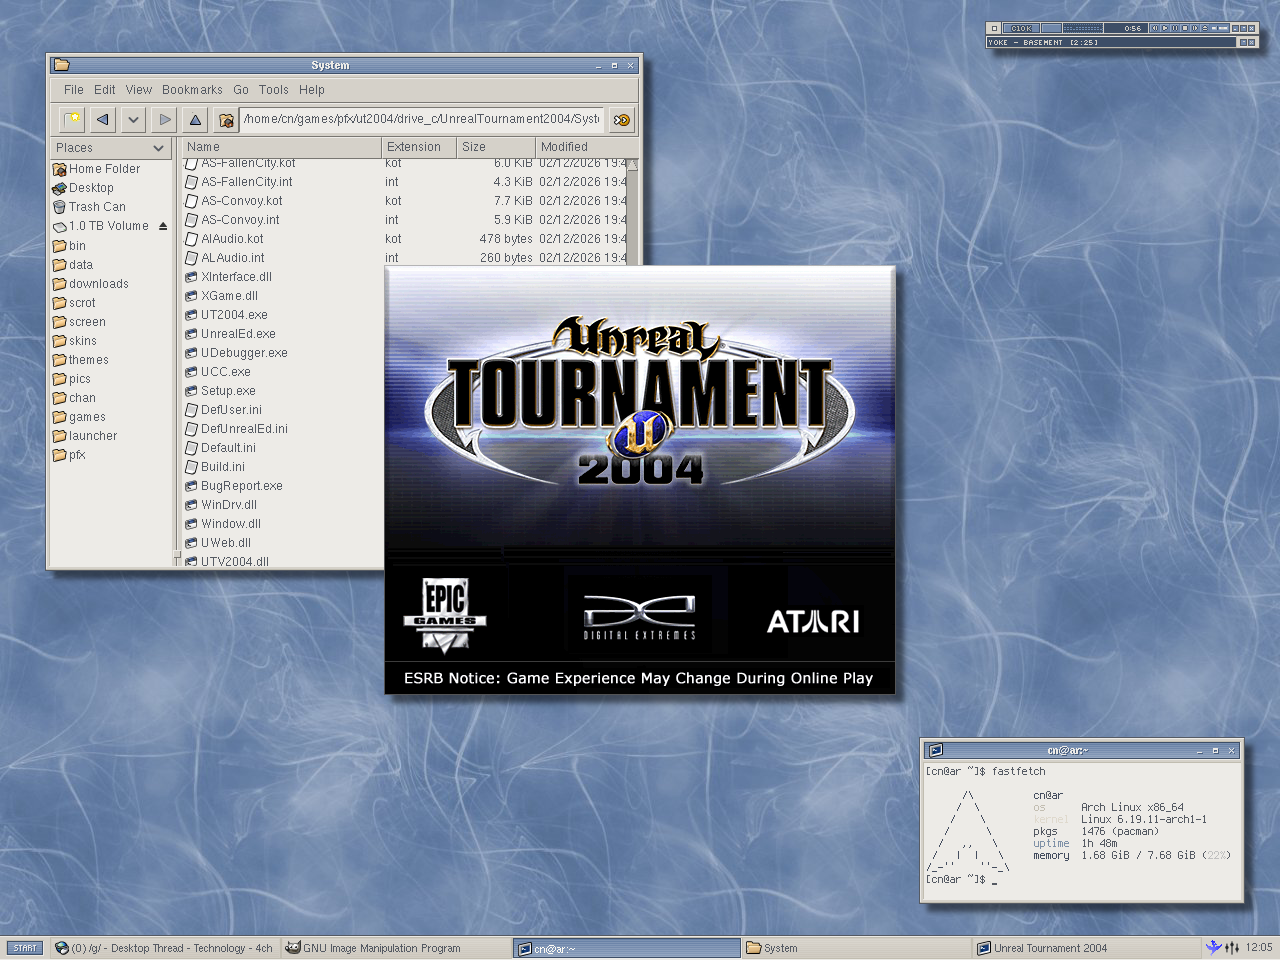
Task: Open the Tools menu
Action: 274,90
